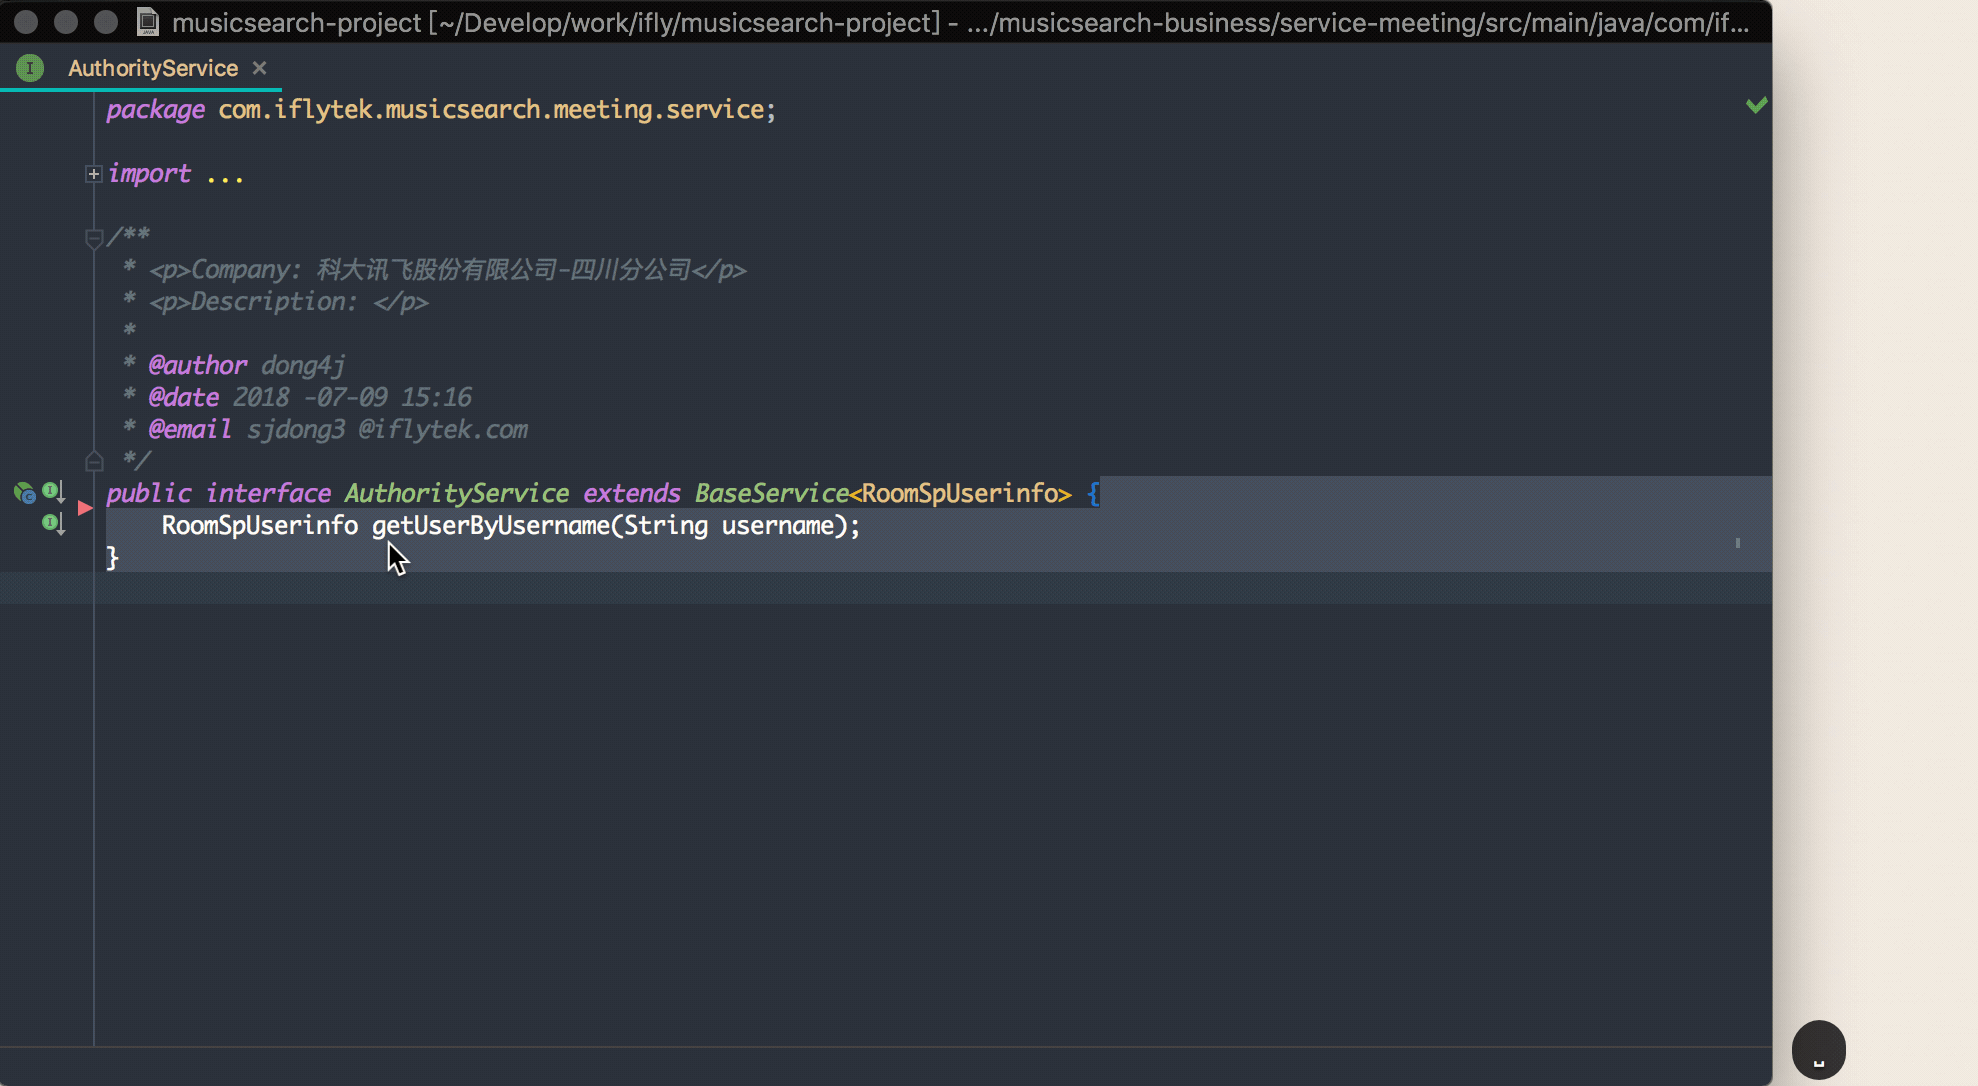
Task: Click the package declaration com.iflytek.musicsearch.meeting.service
Action: point(494,109)
